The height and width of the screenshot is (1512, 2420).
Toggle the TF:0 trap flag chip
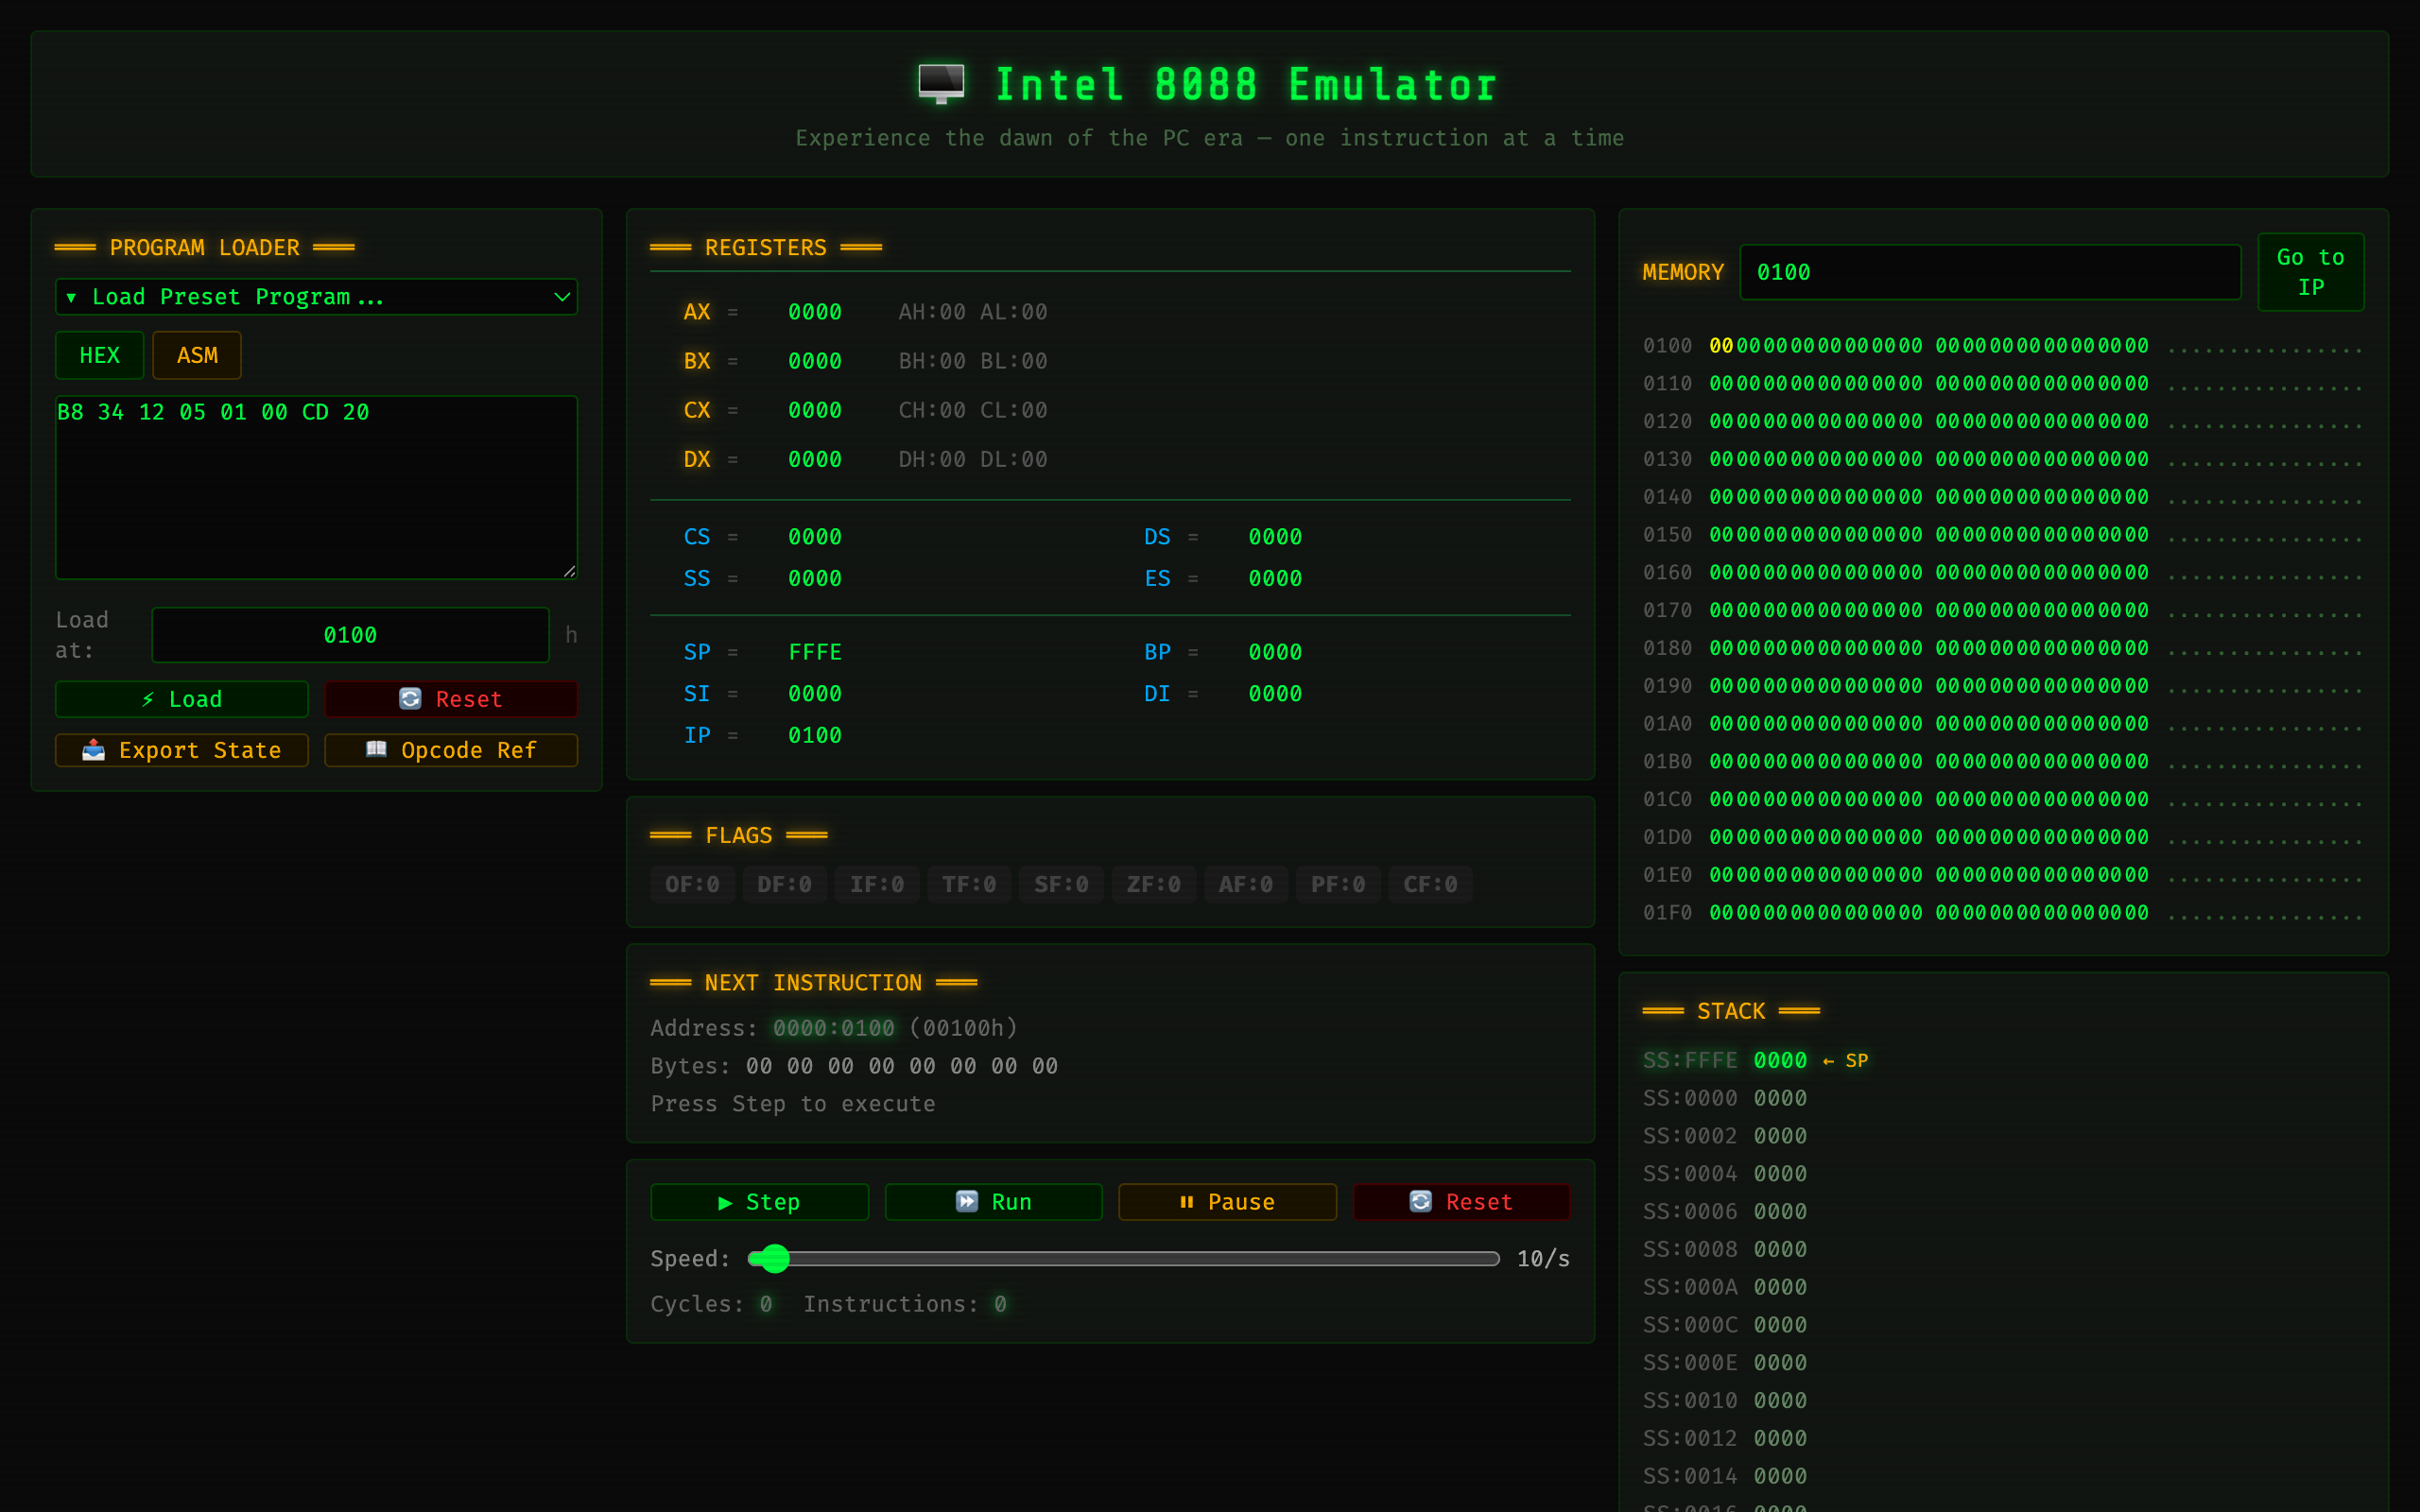969,884
